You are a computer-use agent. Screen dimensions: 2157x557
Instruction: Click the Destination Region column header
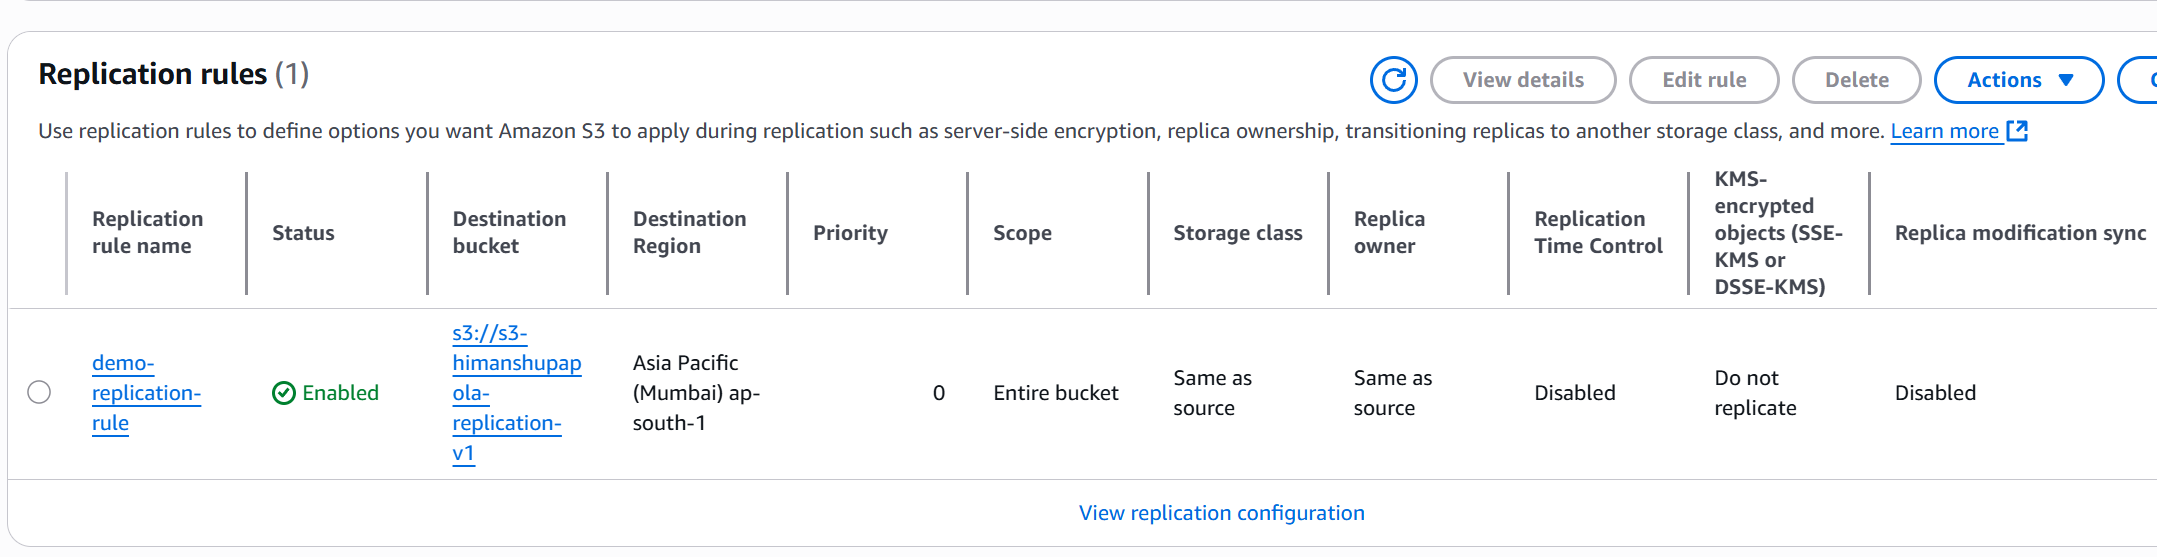point(689,233)
